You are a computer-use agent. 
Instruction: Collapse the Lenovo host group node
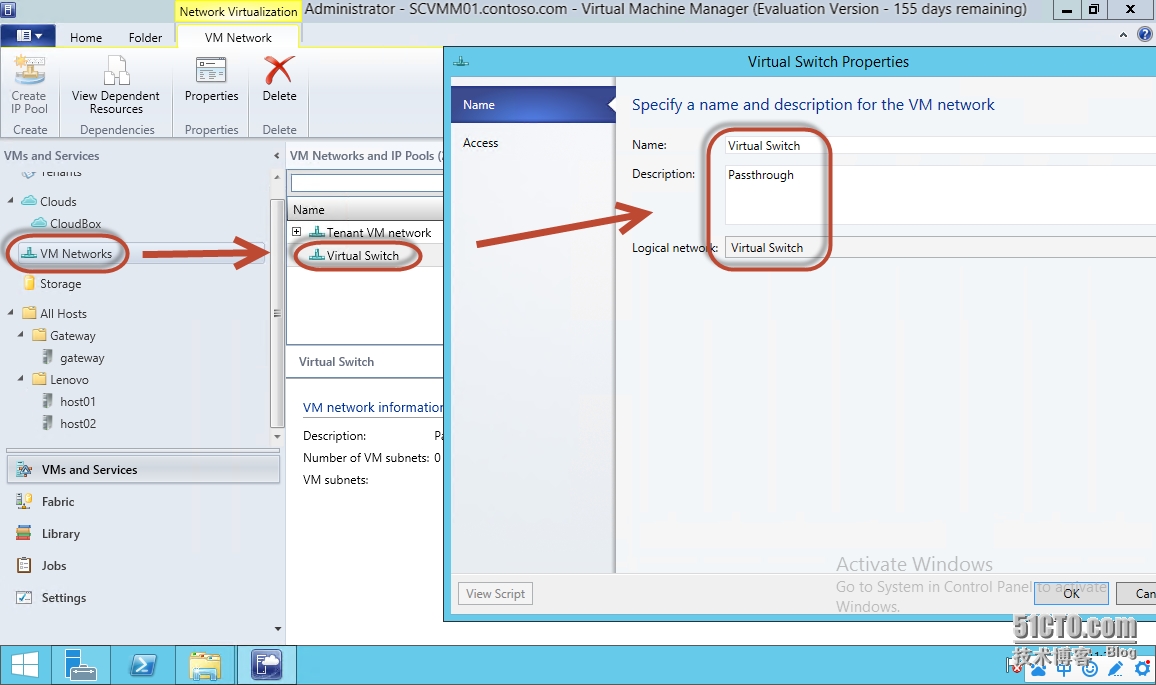click(x=21, y=379)
